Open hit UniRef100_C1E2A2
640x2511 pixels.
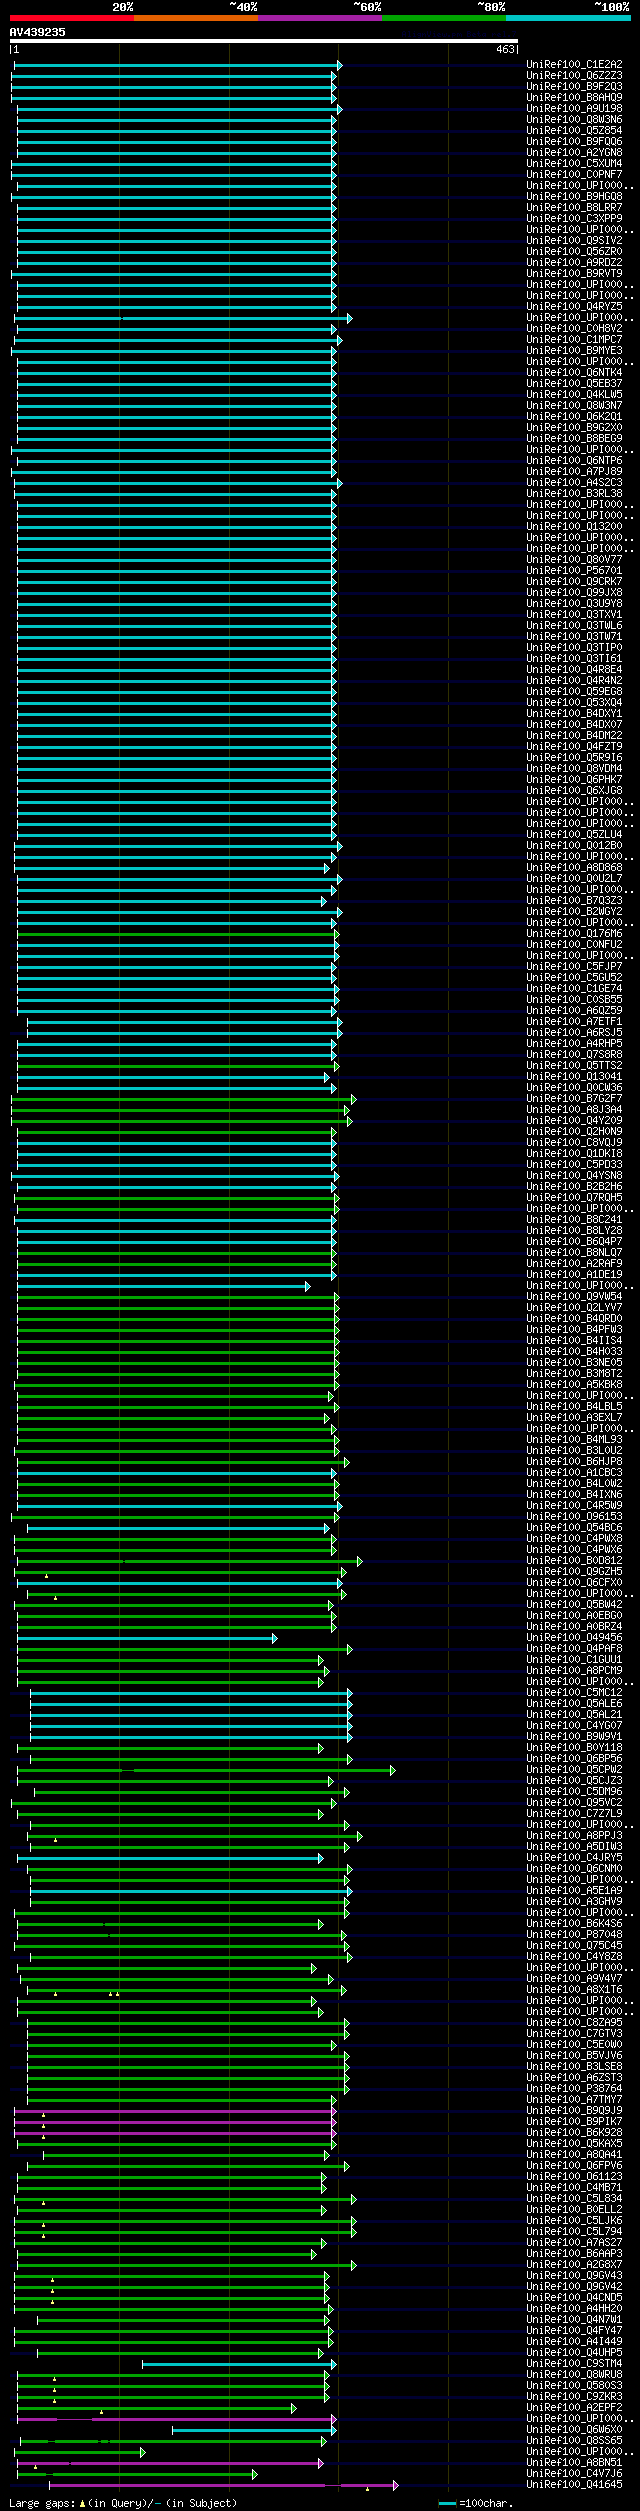click(x=574, y=65)
